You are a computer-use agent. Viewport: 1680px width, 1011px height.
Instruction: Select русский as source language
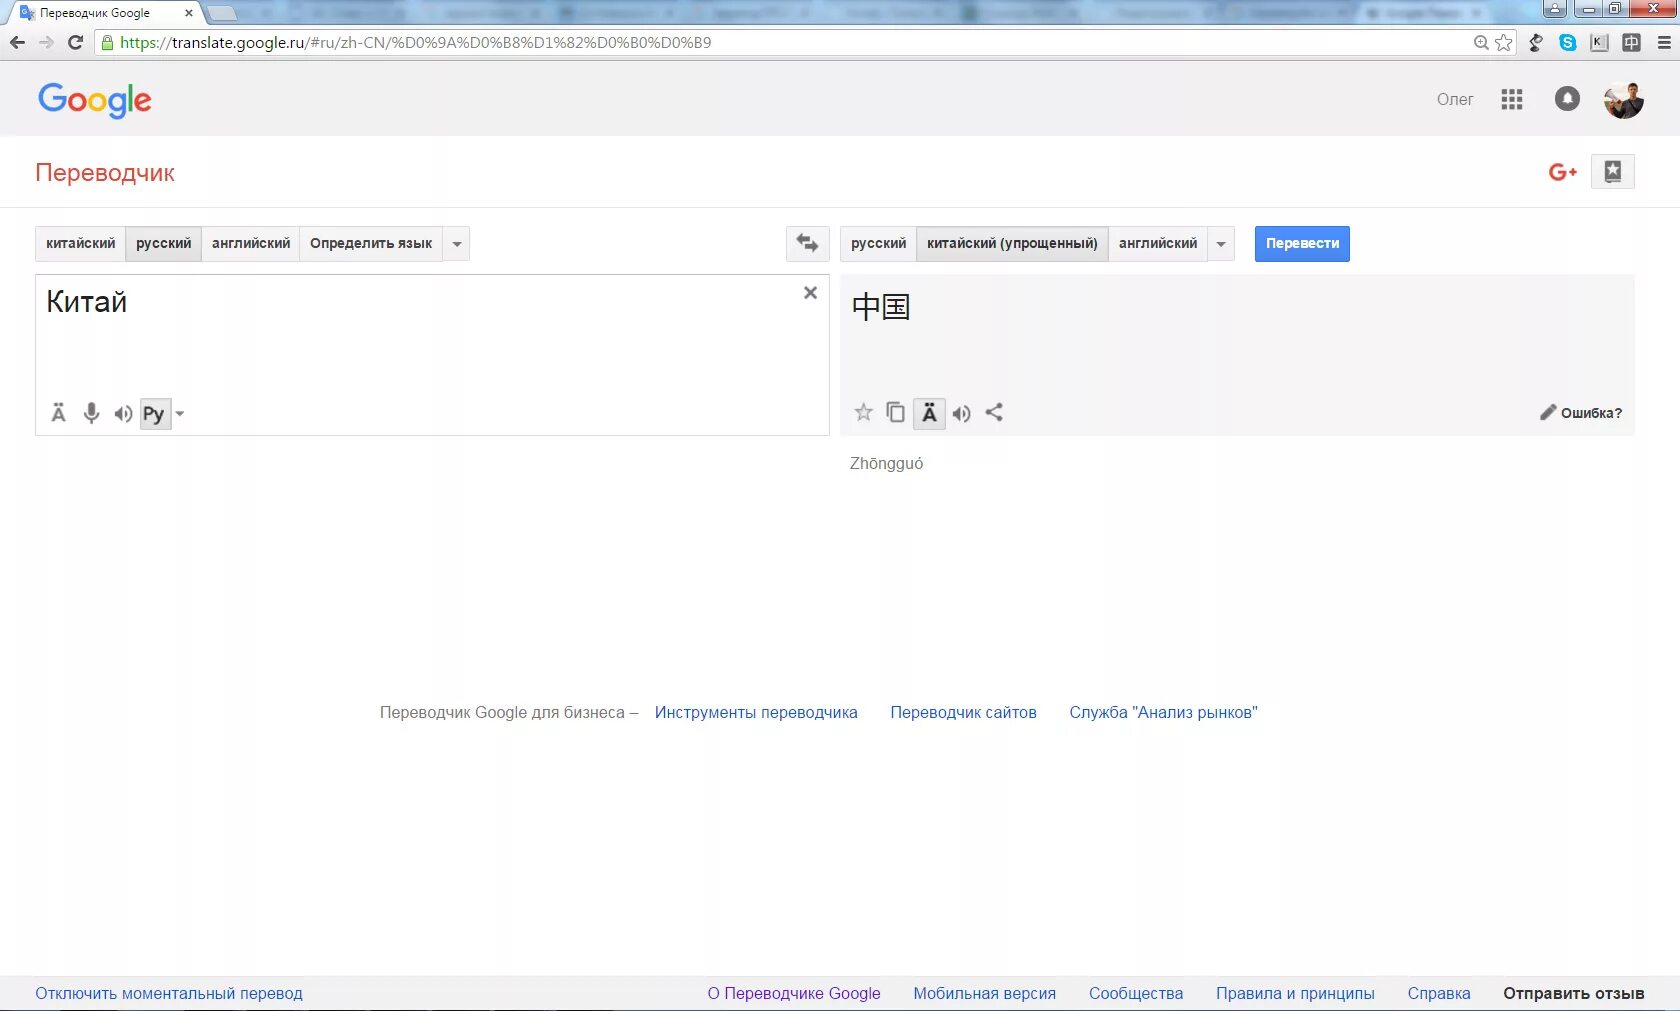coord(164,244)
